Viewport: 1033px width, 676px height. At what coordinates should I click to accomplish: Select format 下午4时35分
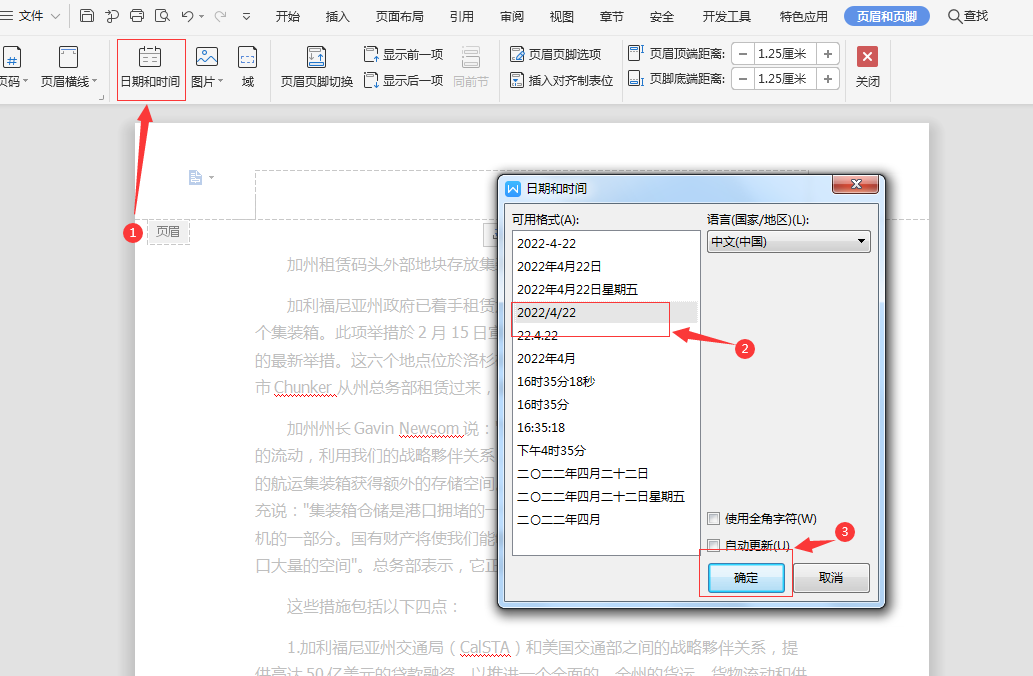605,451
